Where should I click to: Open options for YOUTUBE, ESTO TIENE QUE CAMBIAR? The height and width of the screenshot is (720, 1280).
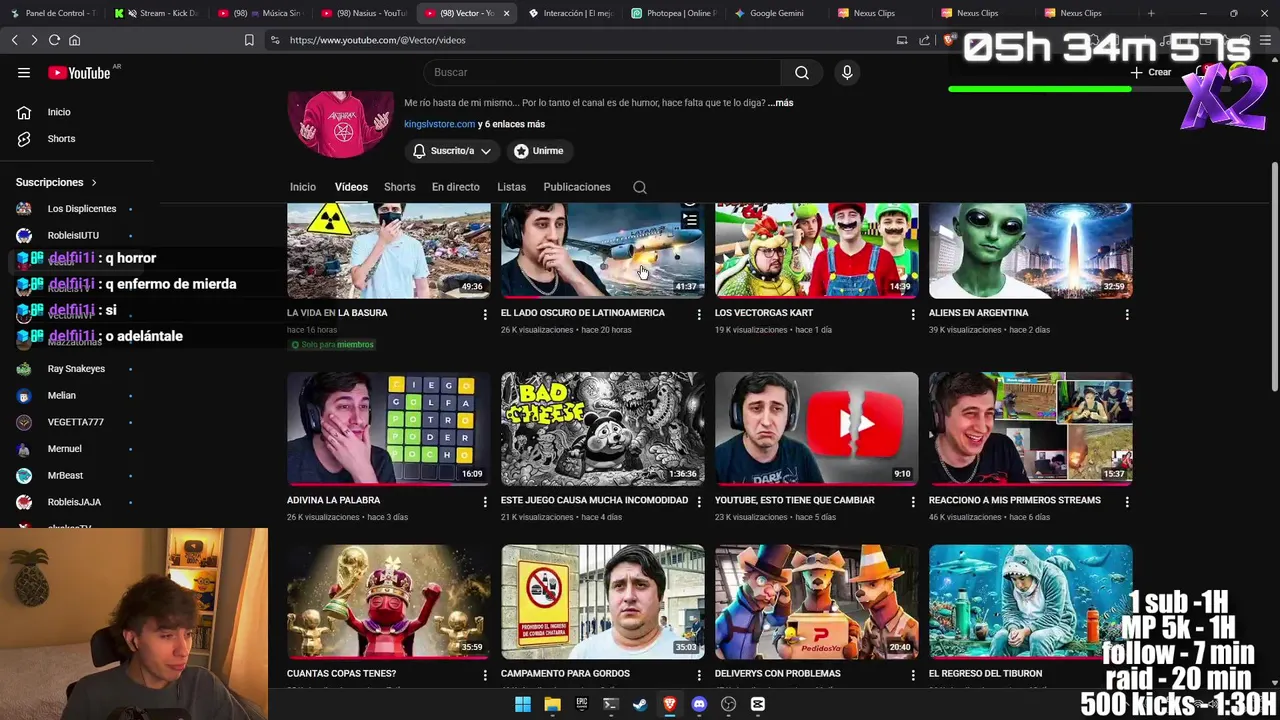[x=913, y=501]
